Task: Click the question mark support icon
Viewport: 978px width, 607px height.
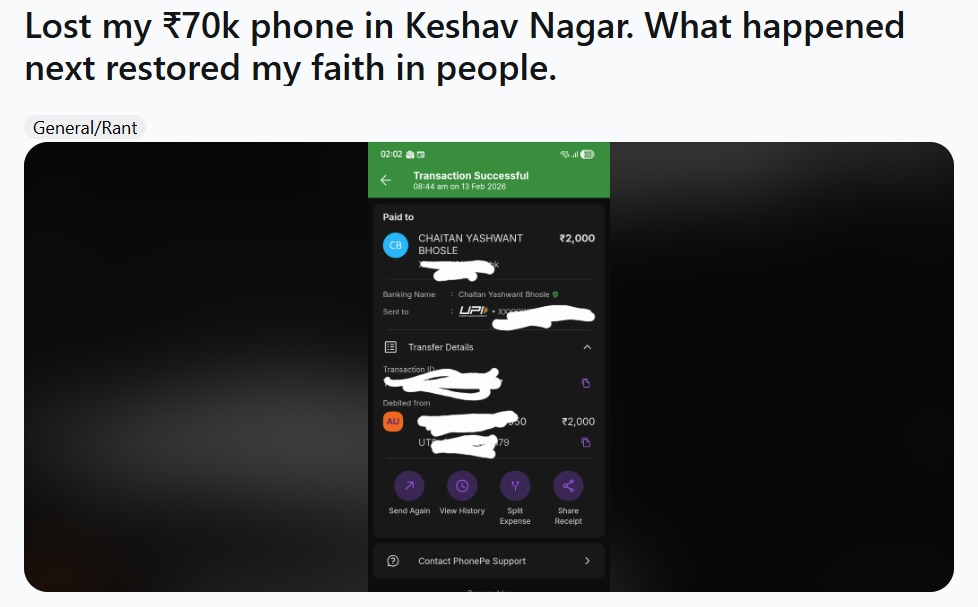Action: point(393,561)
